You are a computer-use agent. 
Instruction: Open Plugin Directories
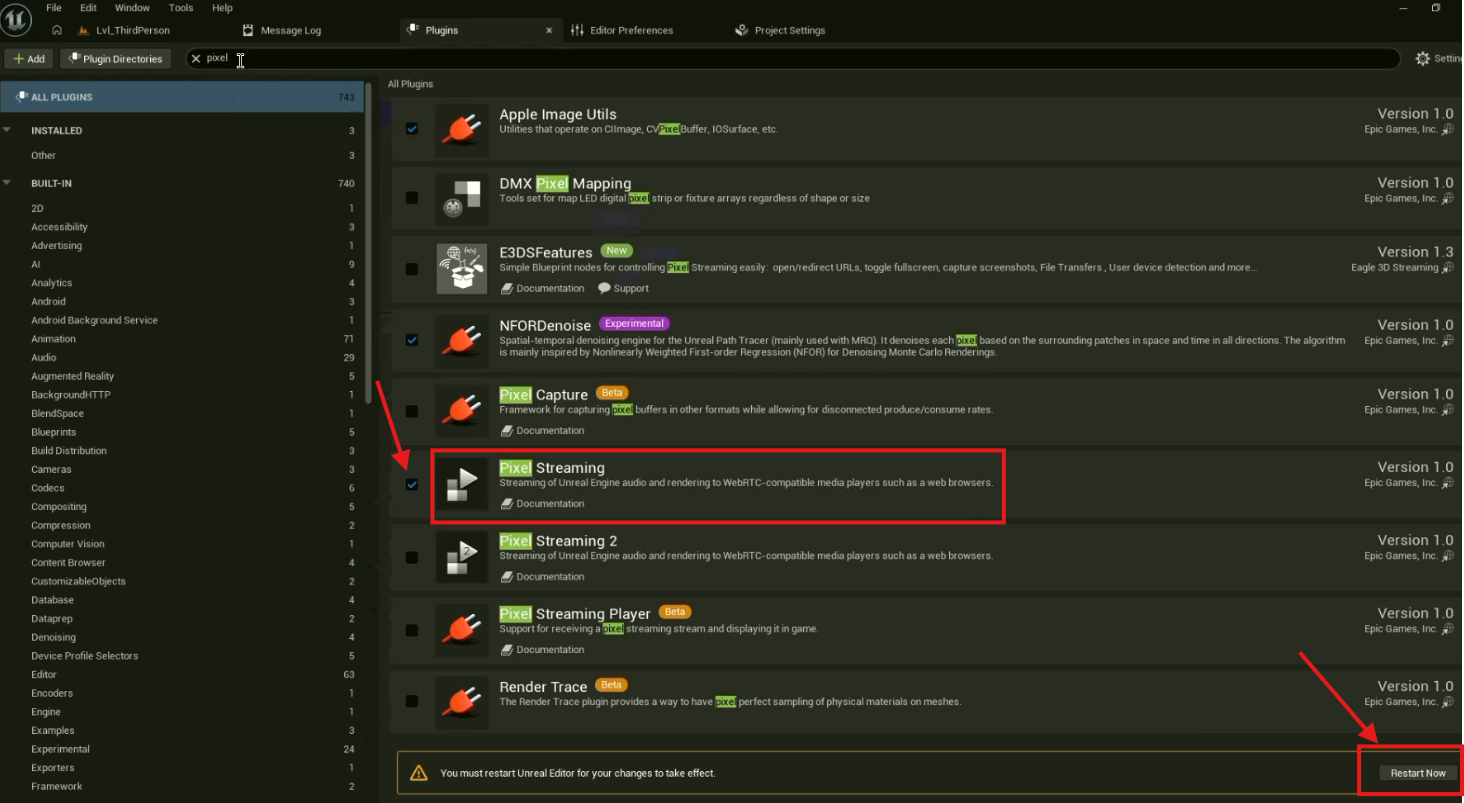[115, 59]
